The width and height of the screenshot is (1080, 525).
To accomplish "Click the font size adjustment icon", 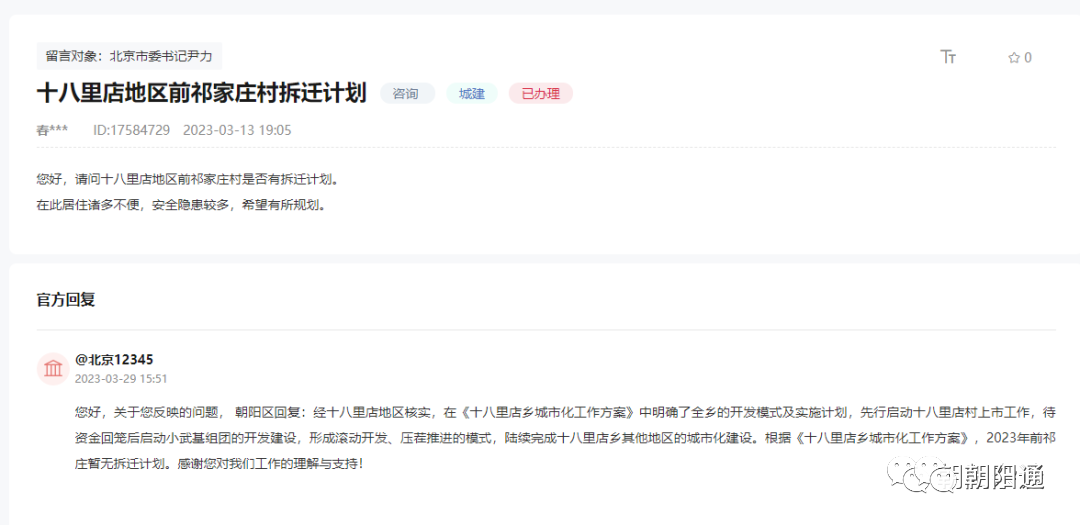I will point(948,57).
